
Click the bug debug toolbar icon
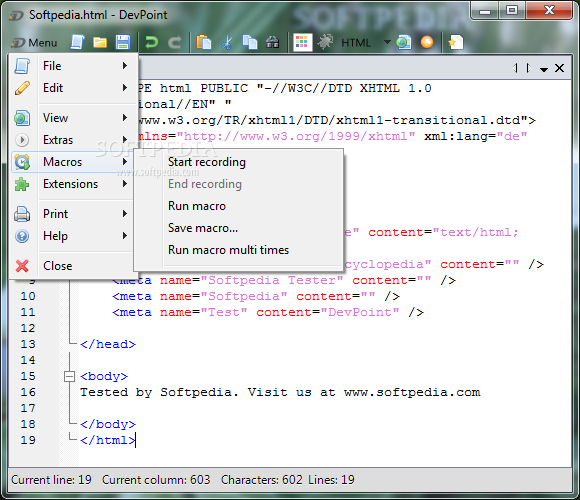(326, 42)
